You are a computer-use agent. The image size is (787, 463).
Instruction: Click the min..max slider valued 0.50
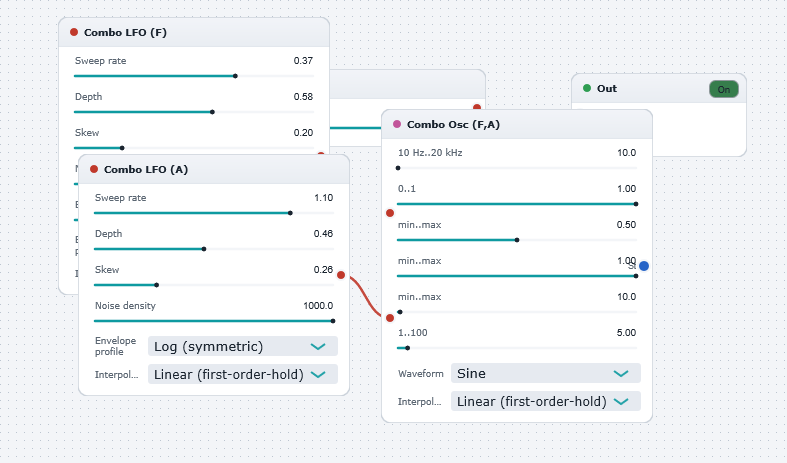click(517, 240)
